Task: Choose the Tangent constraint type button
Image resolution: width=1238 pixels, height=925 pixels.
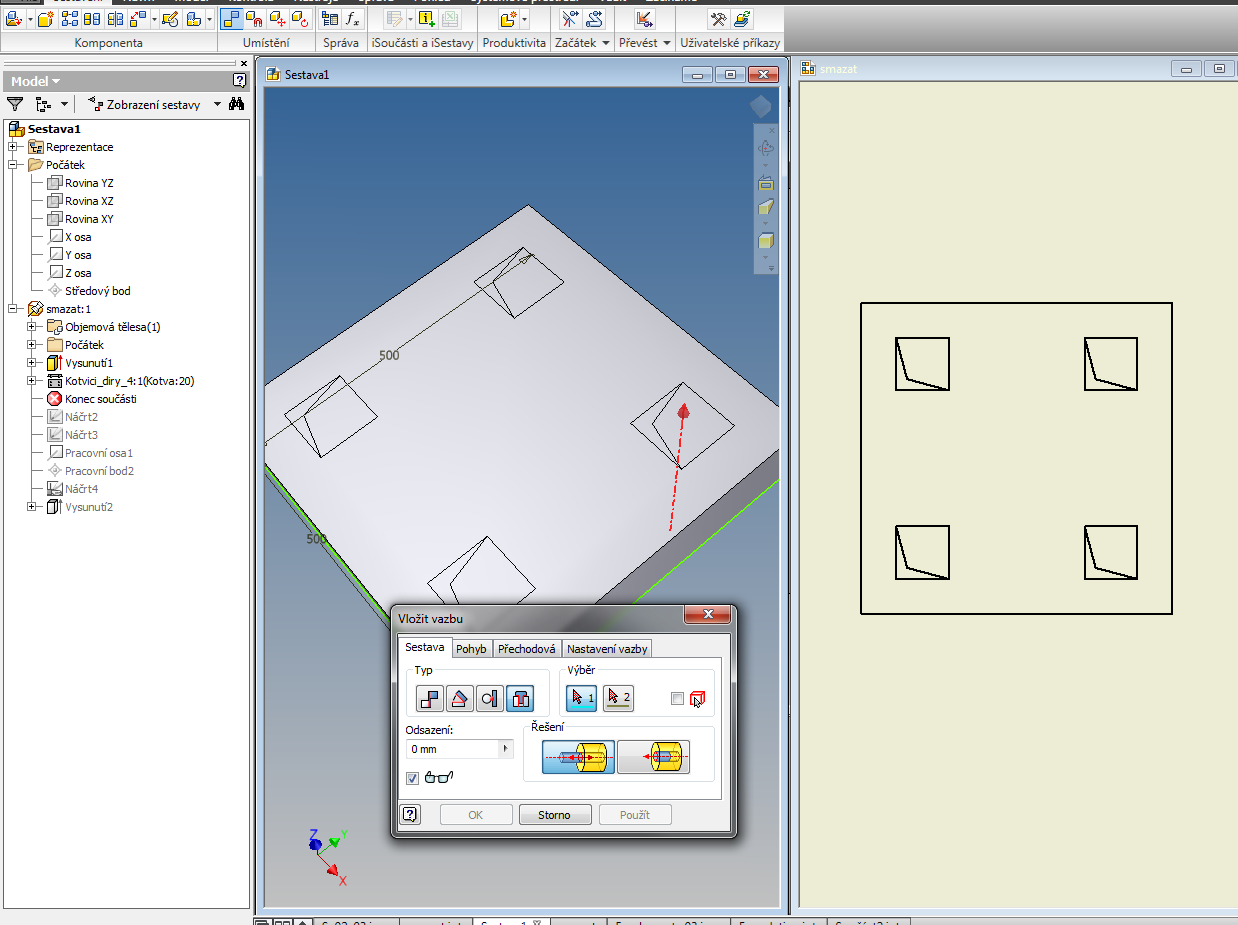Action: click(490, 699)
